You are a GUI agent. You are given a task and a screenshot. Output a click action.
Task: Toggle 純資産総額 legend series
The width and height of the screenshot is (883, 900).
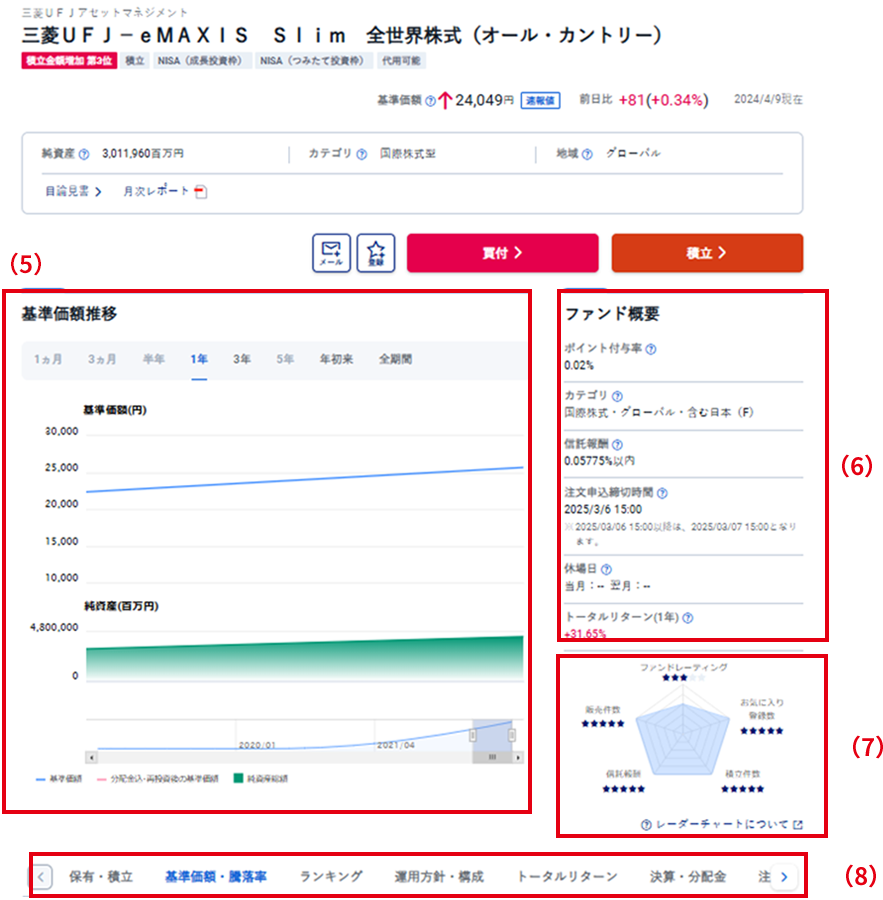261,779
